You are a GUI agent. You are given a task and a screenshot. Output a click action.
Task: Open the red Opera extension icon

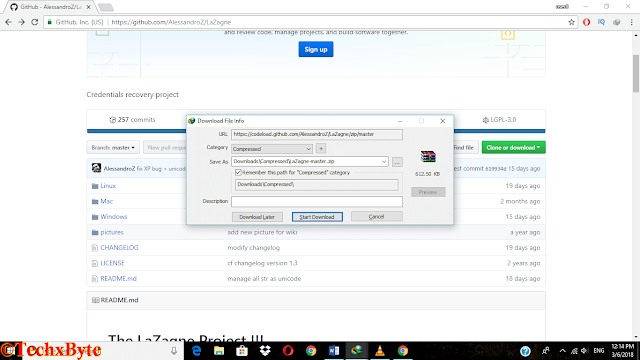point(587,22)
